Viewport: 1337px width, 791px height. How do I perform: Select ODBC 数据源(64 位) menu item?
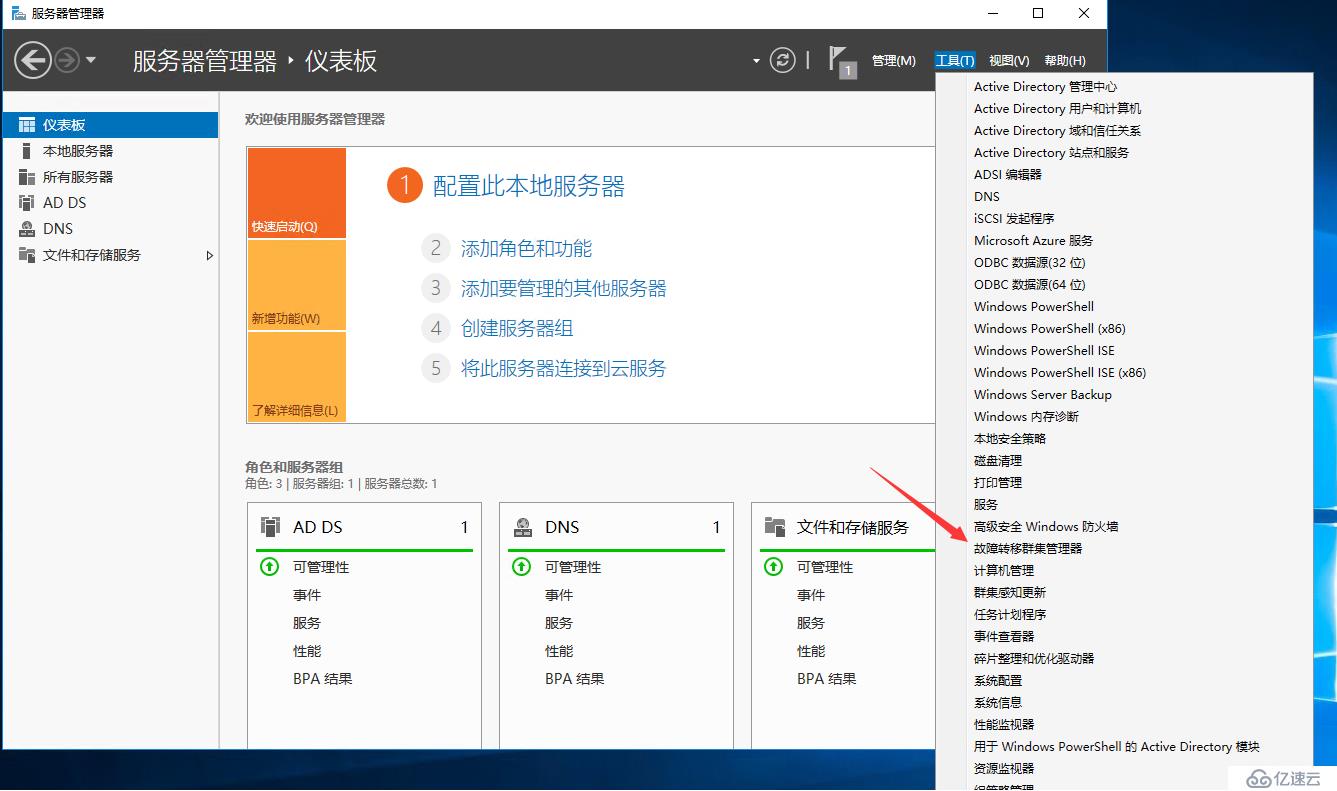(1030, 285)
